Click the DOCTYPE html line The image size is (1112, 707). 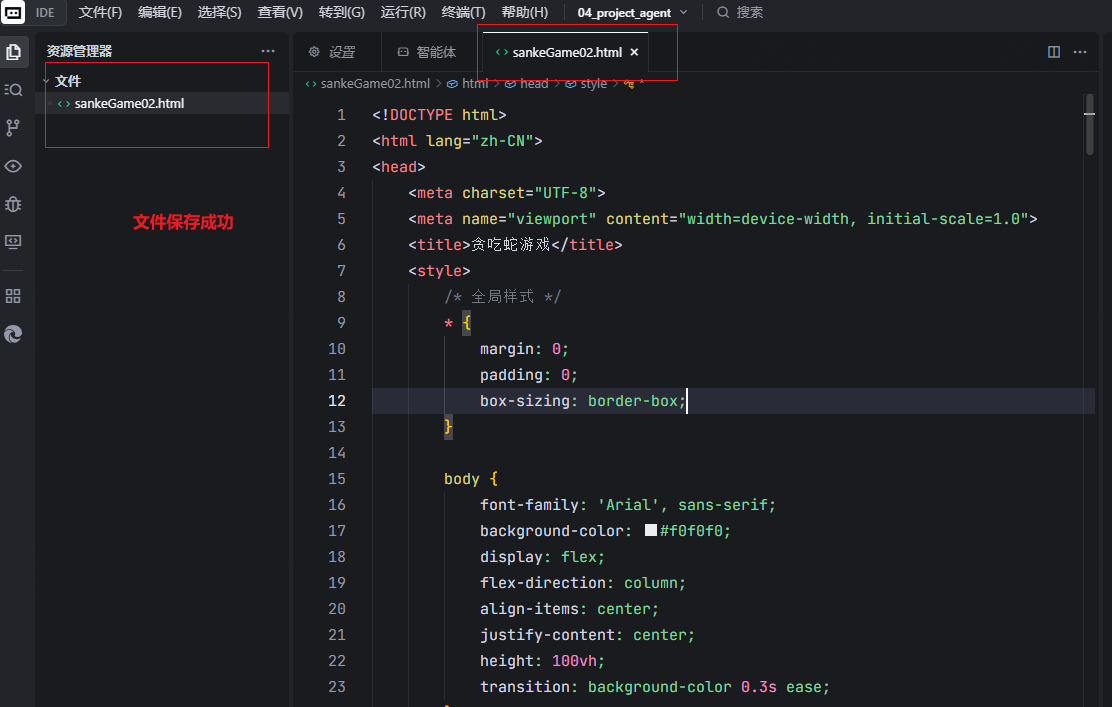click(x=439, y=115)
